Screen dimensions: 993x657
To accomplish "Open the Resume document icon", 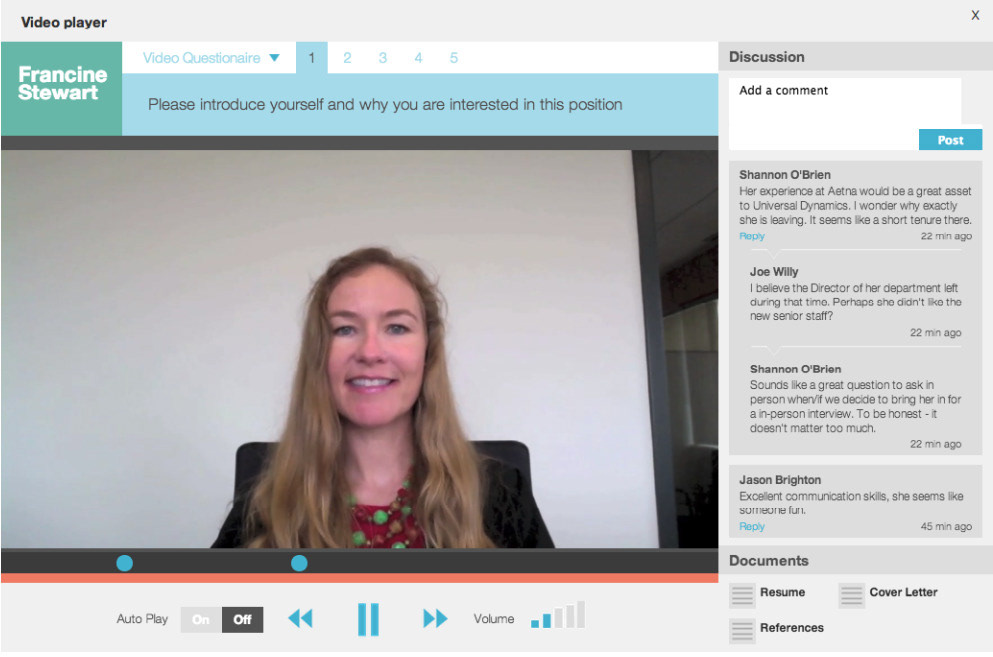I will click(742, 596).
